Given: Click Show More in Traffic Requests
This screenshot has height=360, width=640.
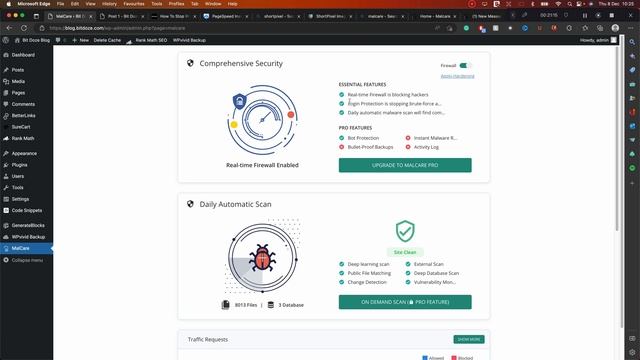Looking at the screenshot, I should coord(469,340).
